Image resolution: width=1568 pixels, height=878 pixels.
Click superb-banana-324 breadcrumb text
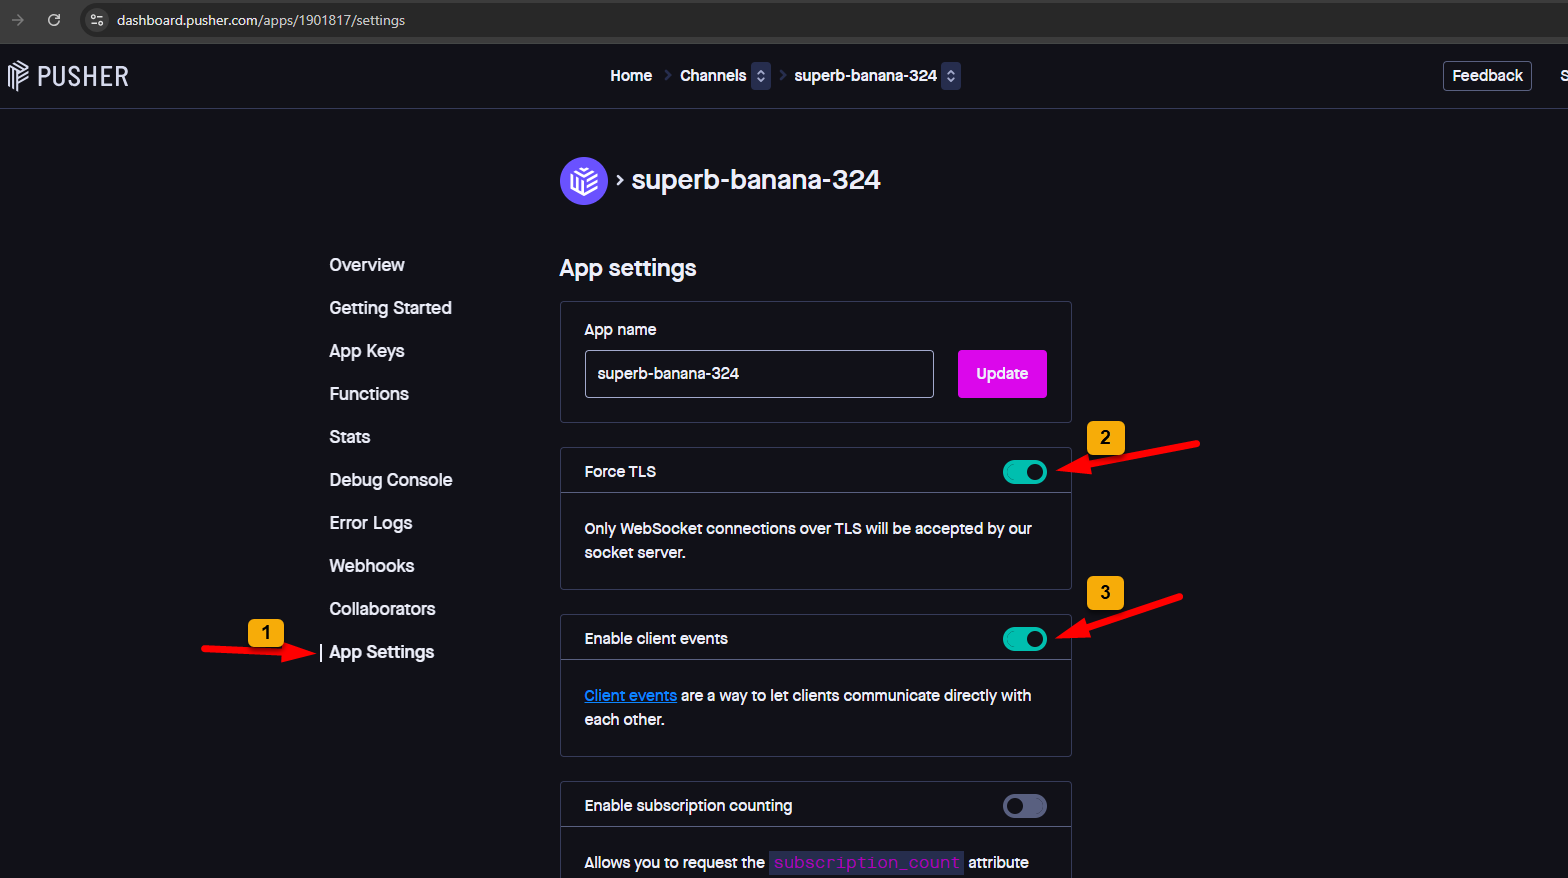pyautogui.click(x=865, y=76)
